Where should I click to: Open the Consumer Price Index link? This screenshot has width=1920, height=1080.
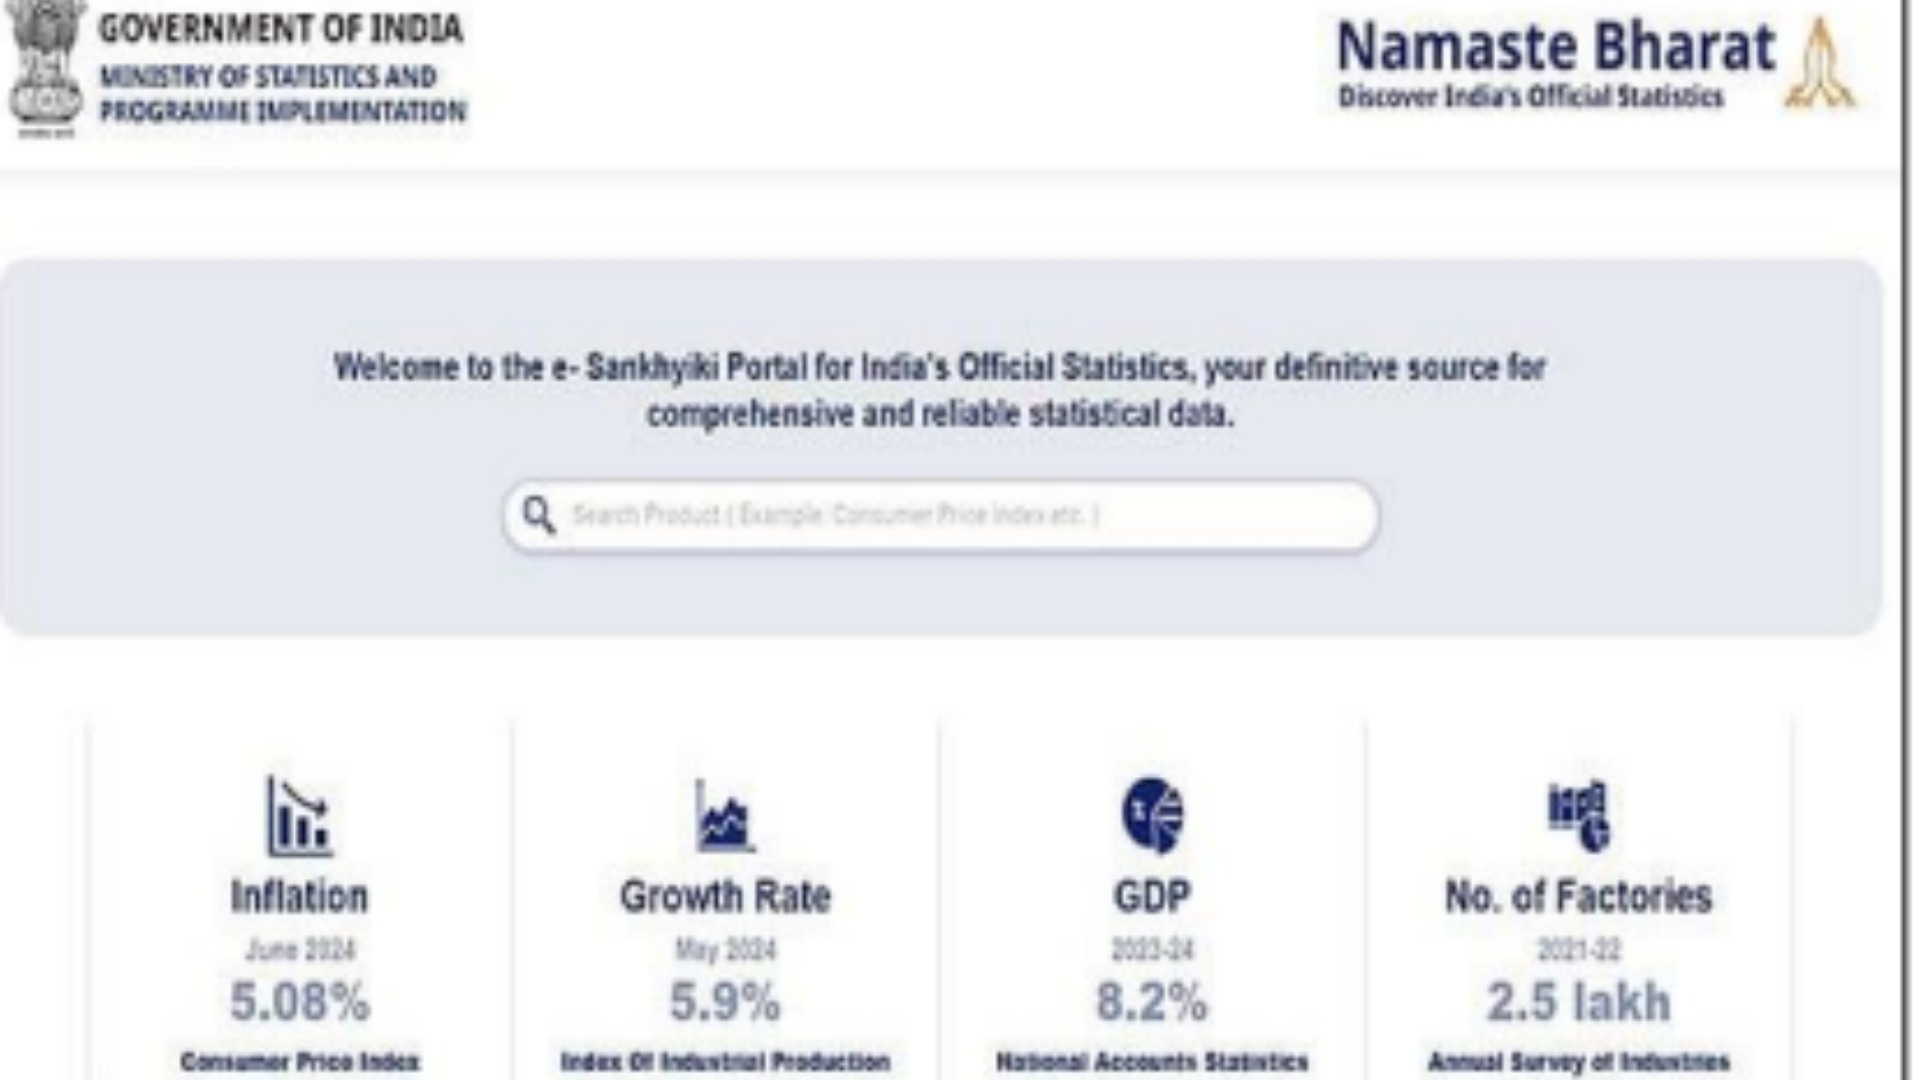point(299,1061)
